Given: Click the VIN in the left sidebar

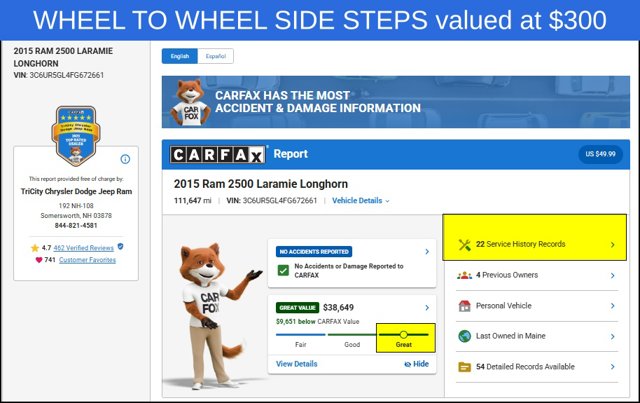Looking at the screenshot, I should coord(59,75).
